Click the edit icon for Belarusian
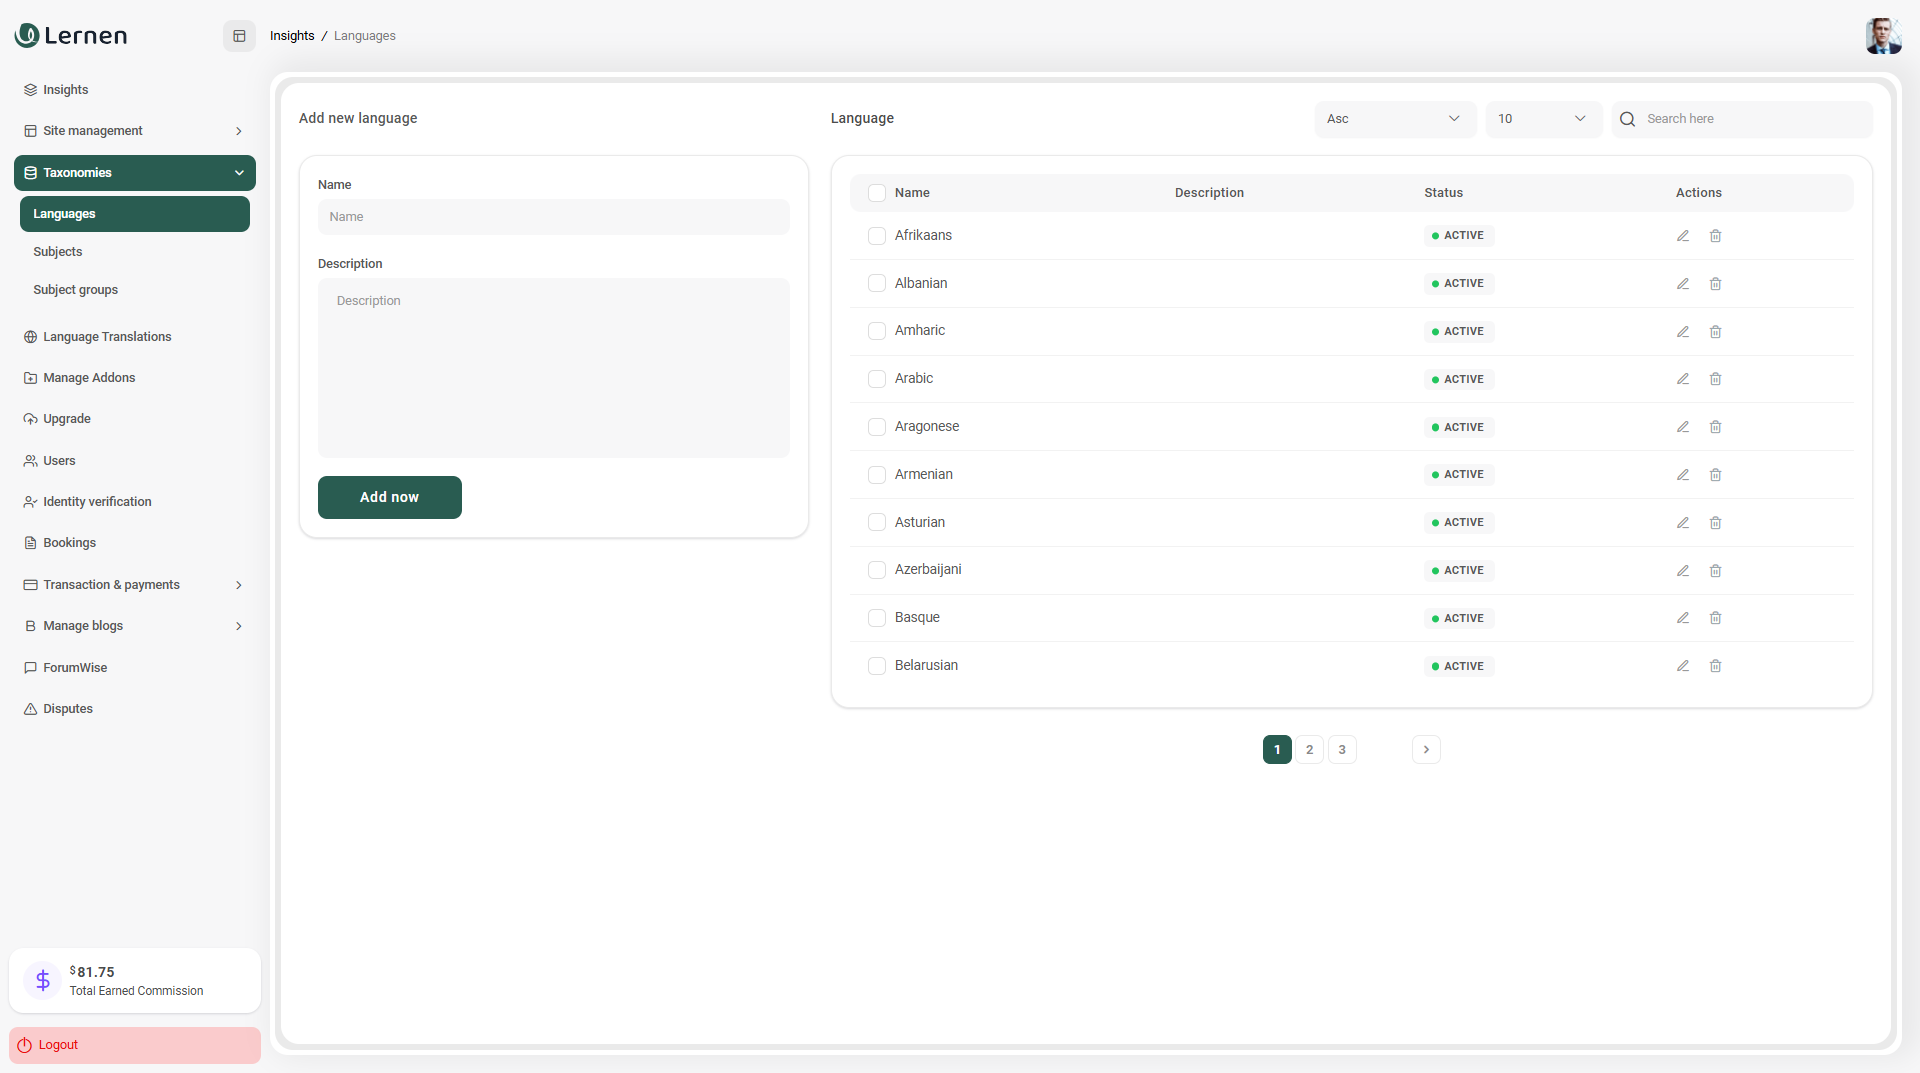Viewport: 1920px width, 1073px height. pyautogui.click(x=1683, y=666)
